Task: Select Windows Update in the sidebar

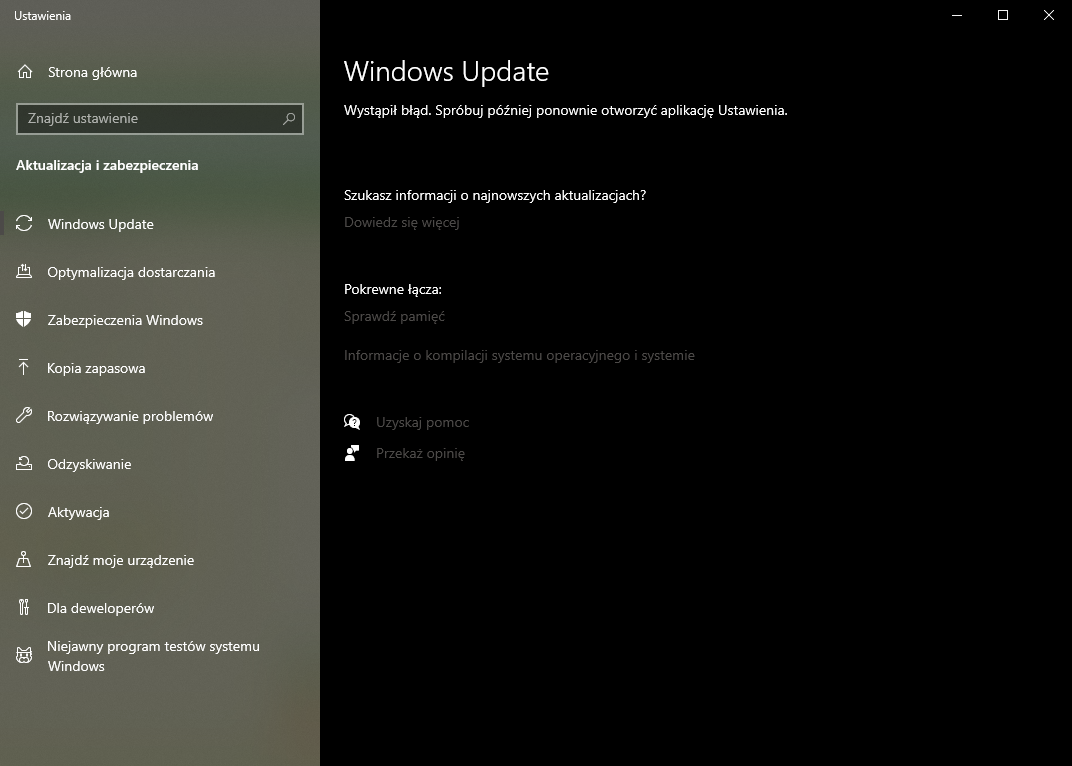Action: (x=160, y=224)
